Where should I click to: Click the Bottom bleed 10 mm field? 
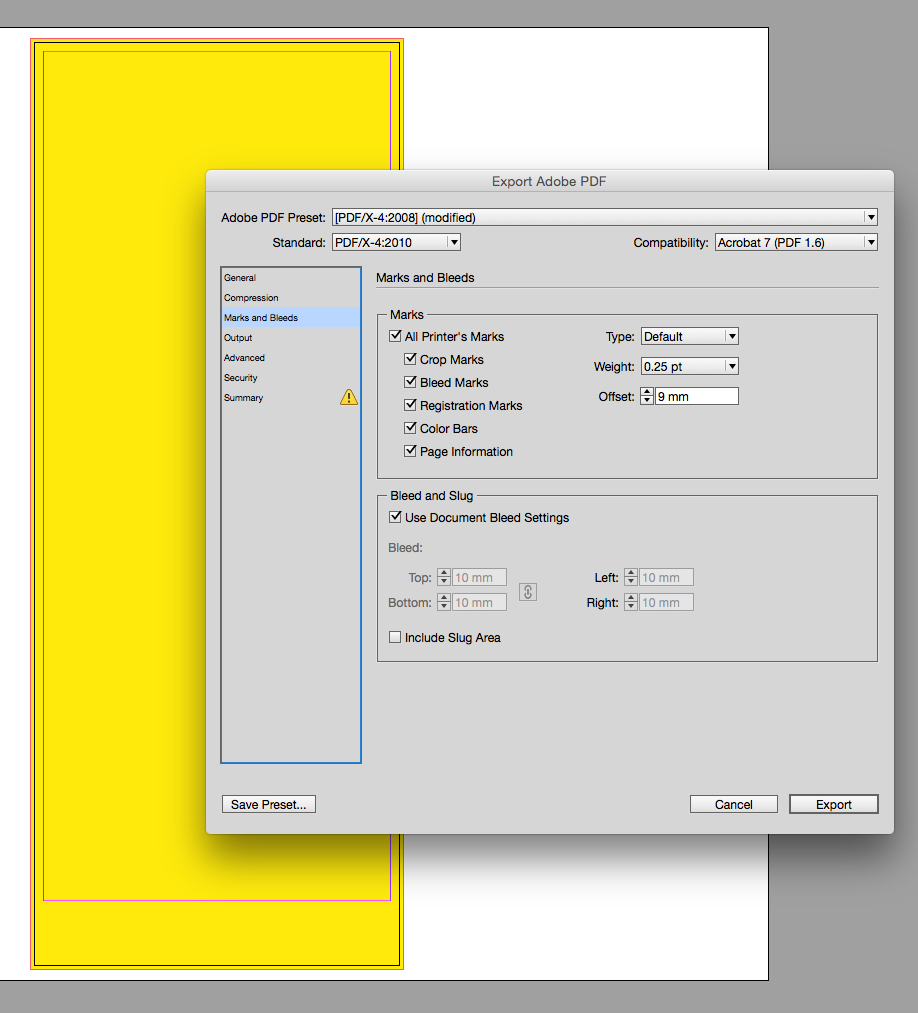(479, 602)
